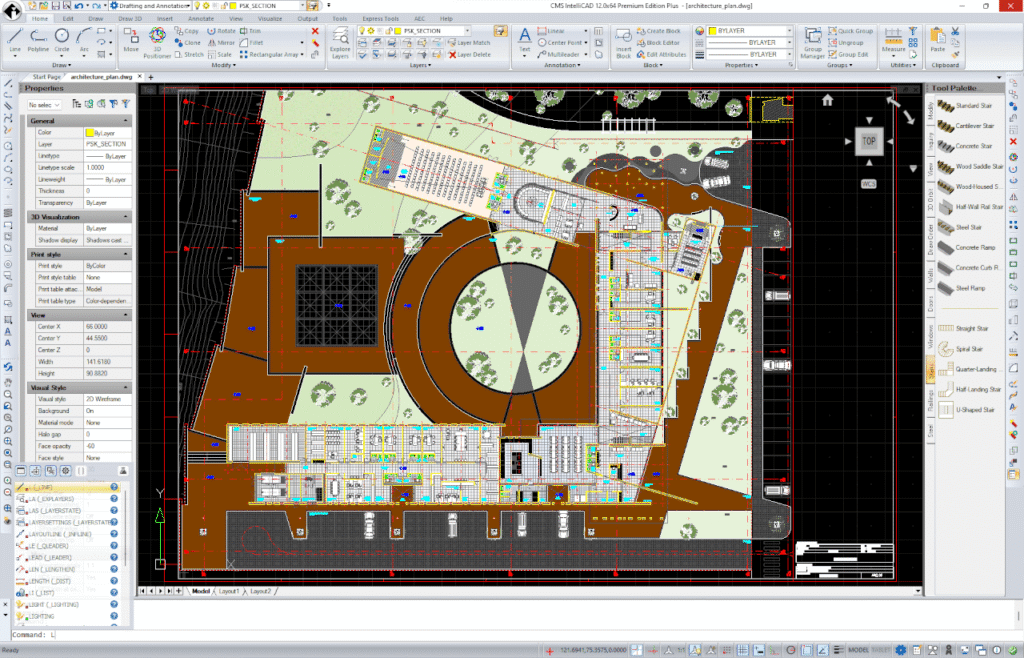Screen dimensions: 1024x658
Task: Collapse the General section in Properties
Action: [x=125, y=120]
